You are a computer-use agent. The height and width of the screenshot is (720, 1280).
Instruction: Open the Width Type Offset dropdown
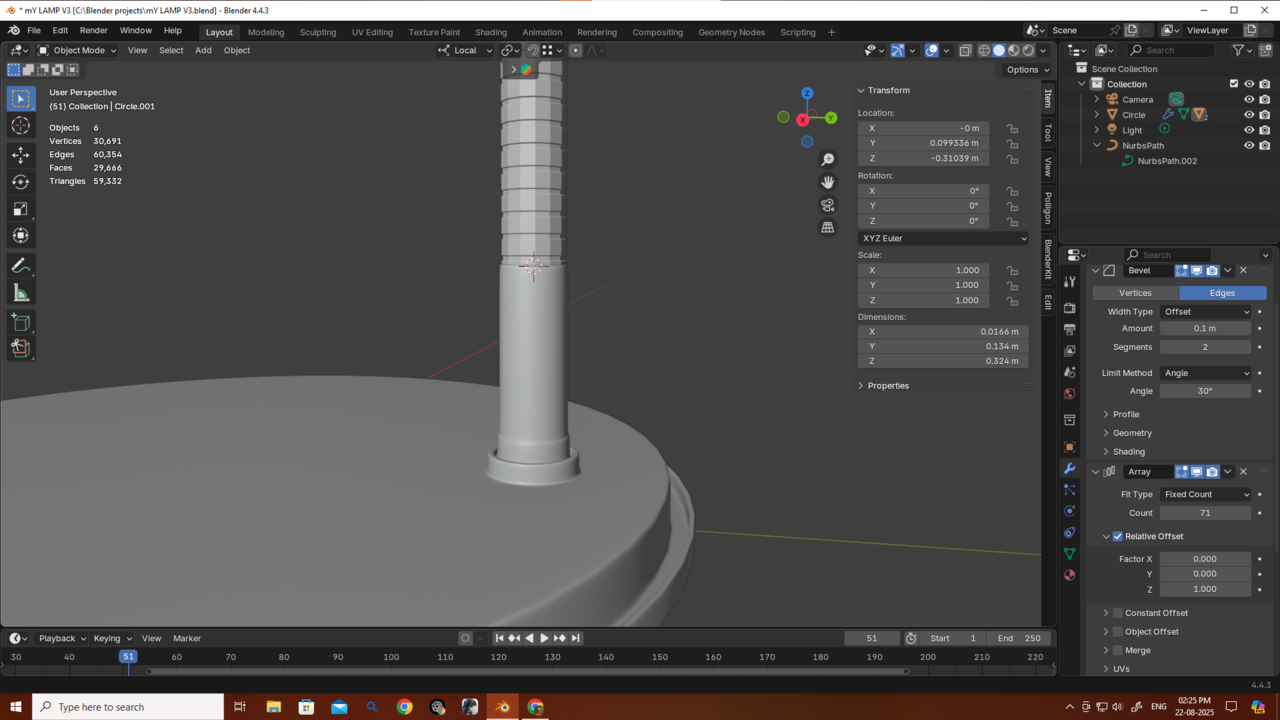(x=1205, y=312)
